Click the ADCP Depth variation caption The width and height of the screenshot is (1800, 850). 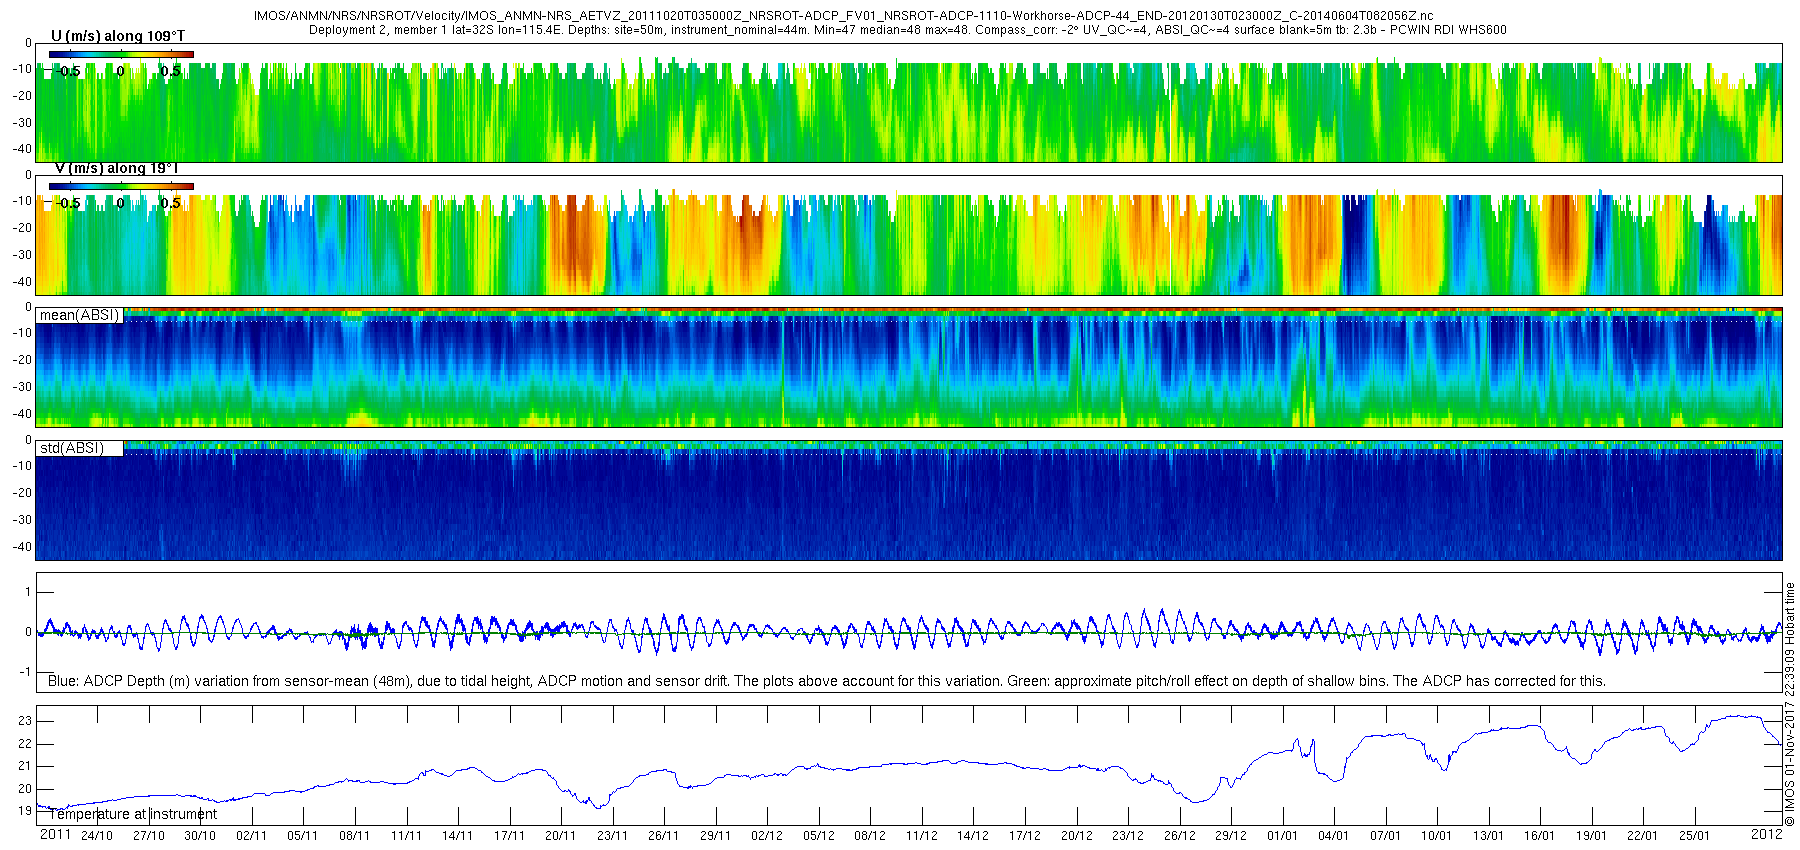click(826, 681)
